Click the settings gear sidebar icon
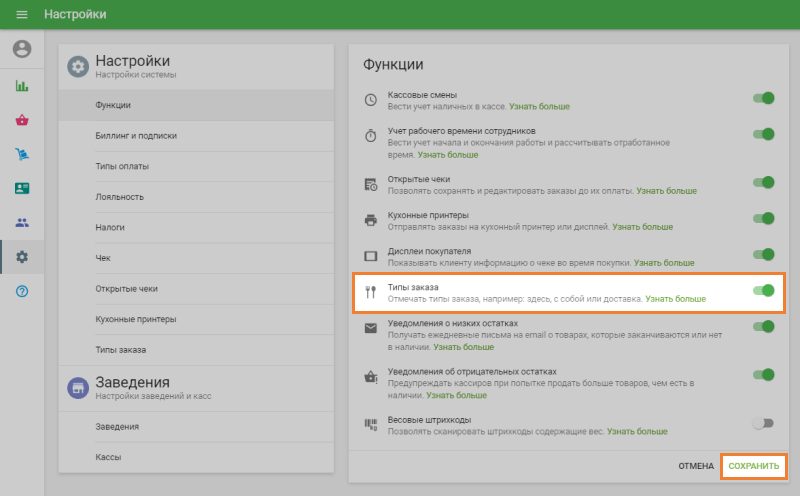This screenshot has height=496, width=800. [22, 257]
